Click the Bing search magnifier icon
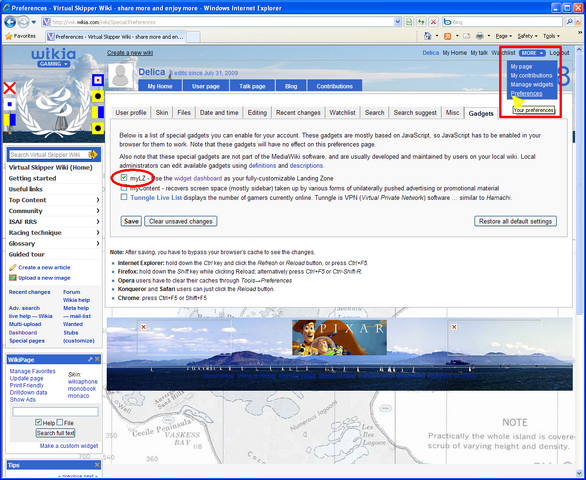586x480 pixels. coord(569,22)
